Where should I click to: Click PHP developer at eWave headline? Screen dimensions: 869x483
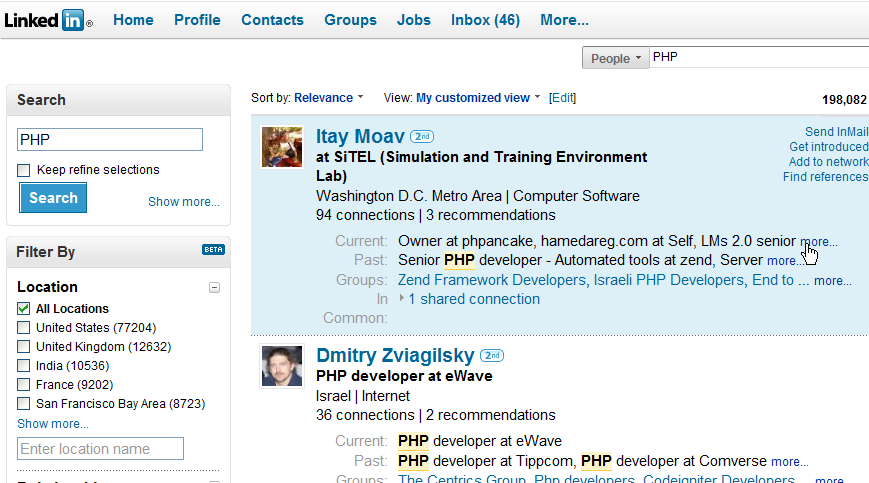pyautogui.click(x=404, y=376)
